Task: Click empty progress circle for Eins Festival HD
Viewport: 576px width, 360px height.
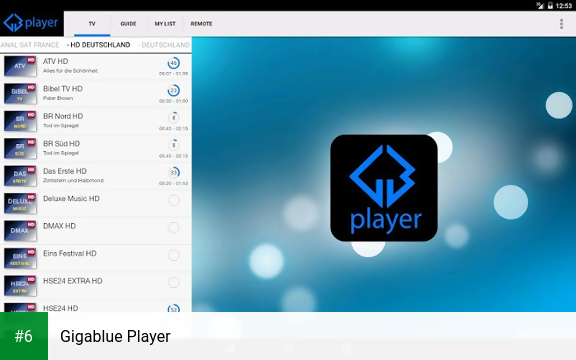Action: click(173, 255)
